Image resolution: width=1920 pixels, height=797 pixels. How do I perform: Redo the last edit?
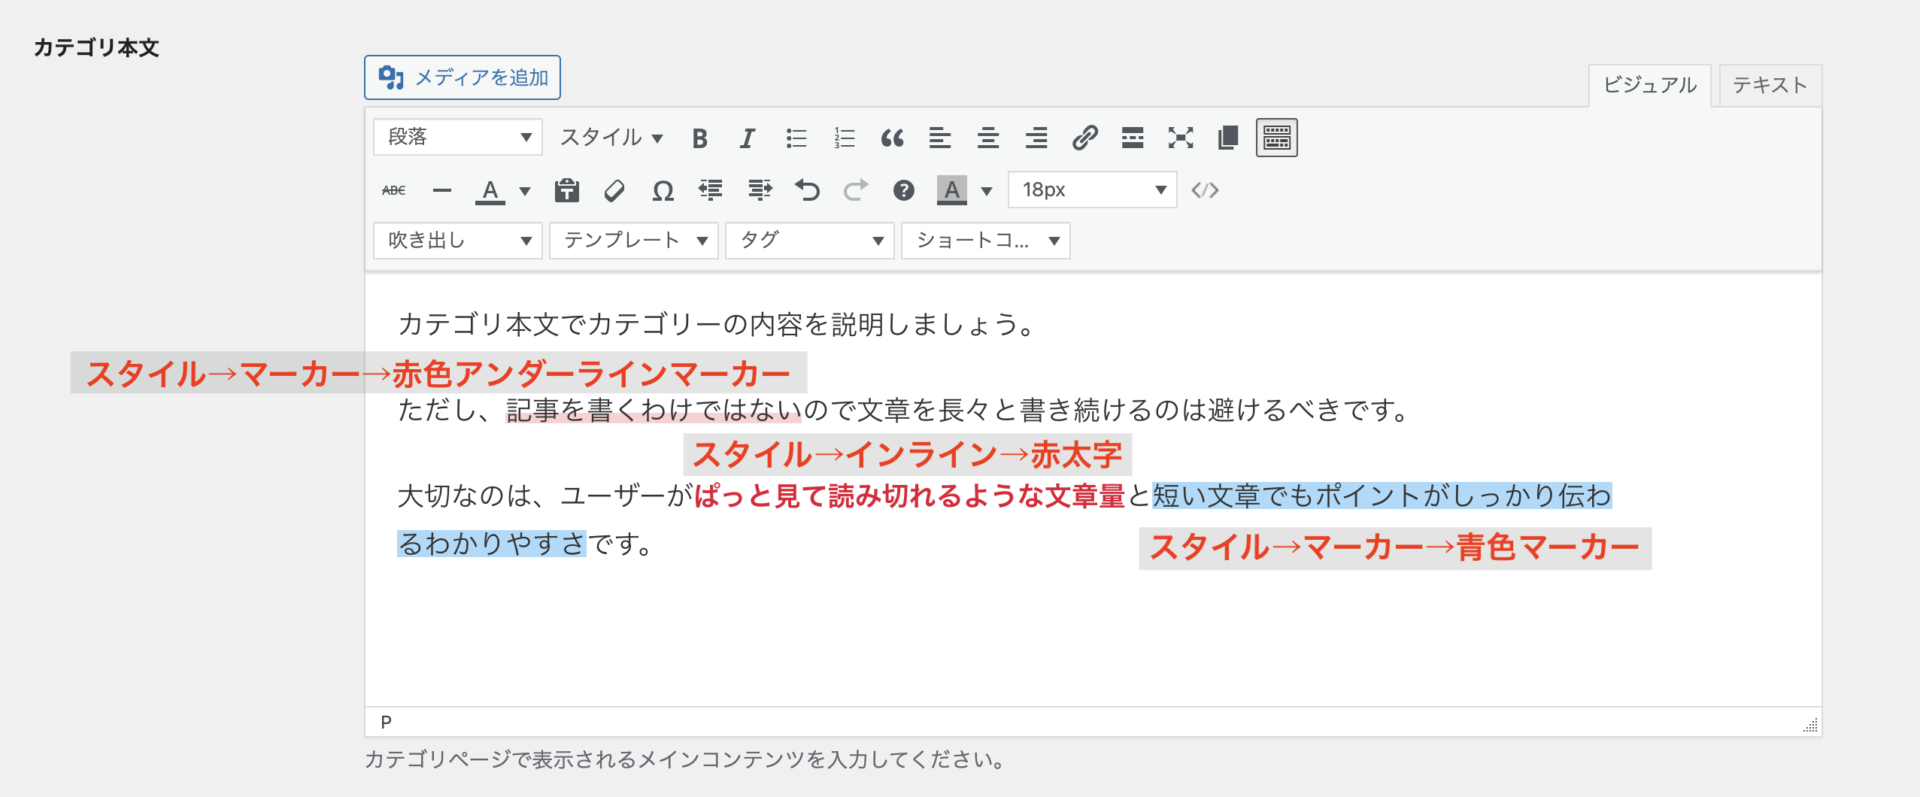855,190
